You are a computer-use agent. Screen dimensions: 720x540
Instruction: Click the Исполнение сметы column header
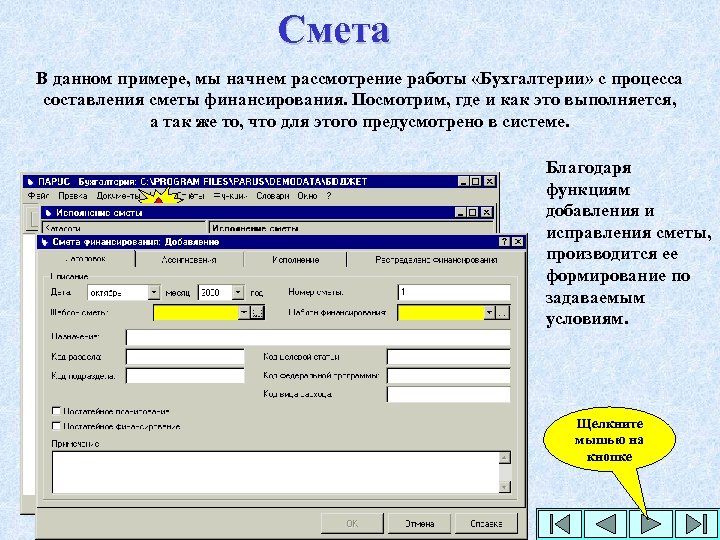click(351, 228)
